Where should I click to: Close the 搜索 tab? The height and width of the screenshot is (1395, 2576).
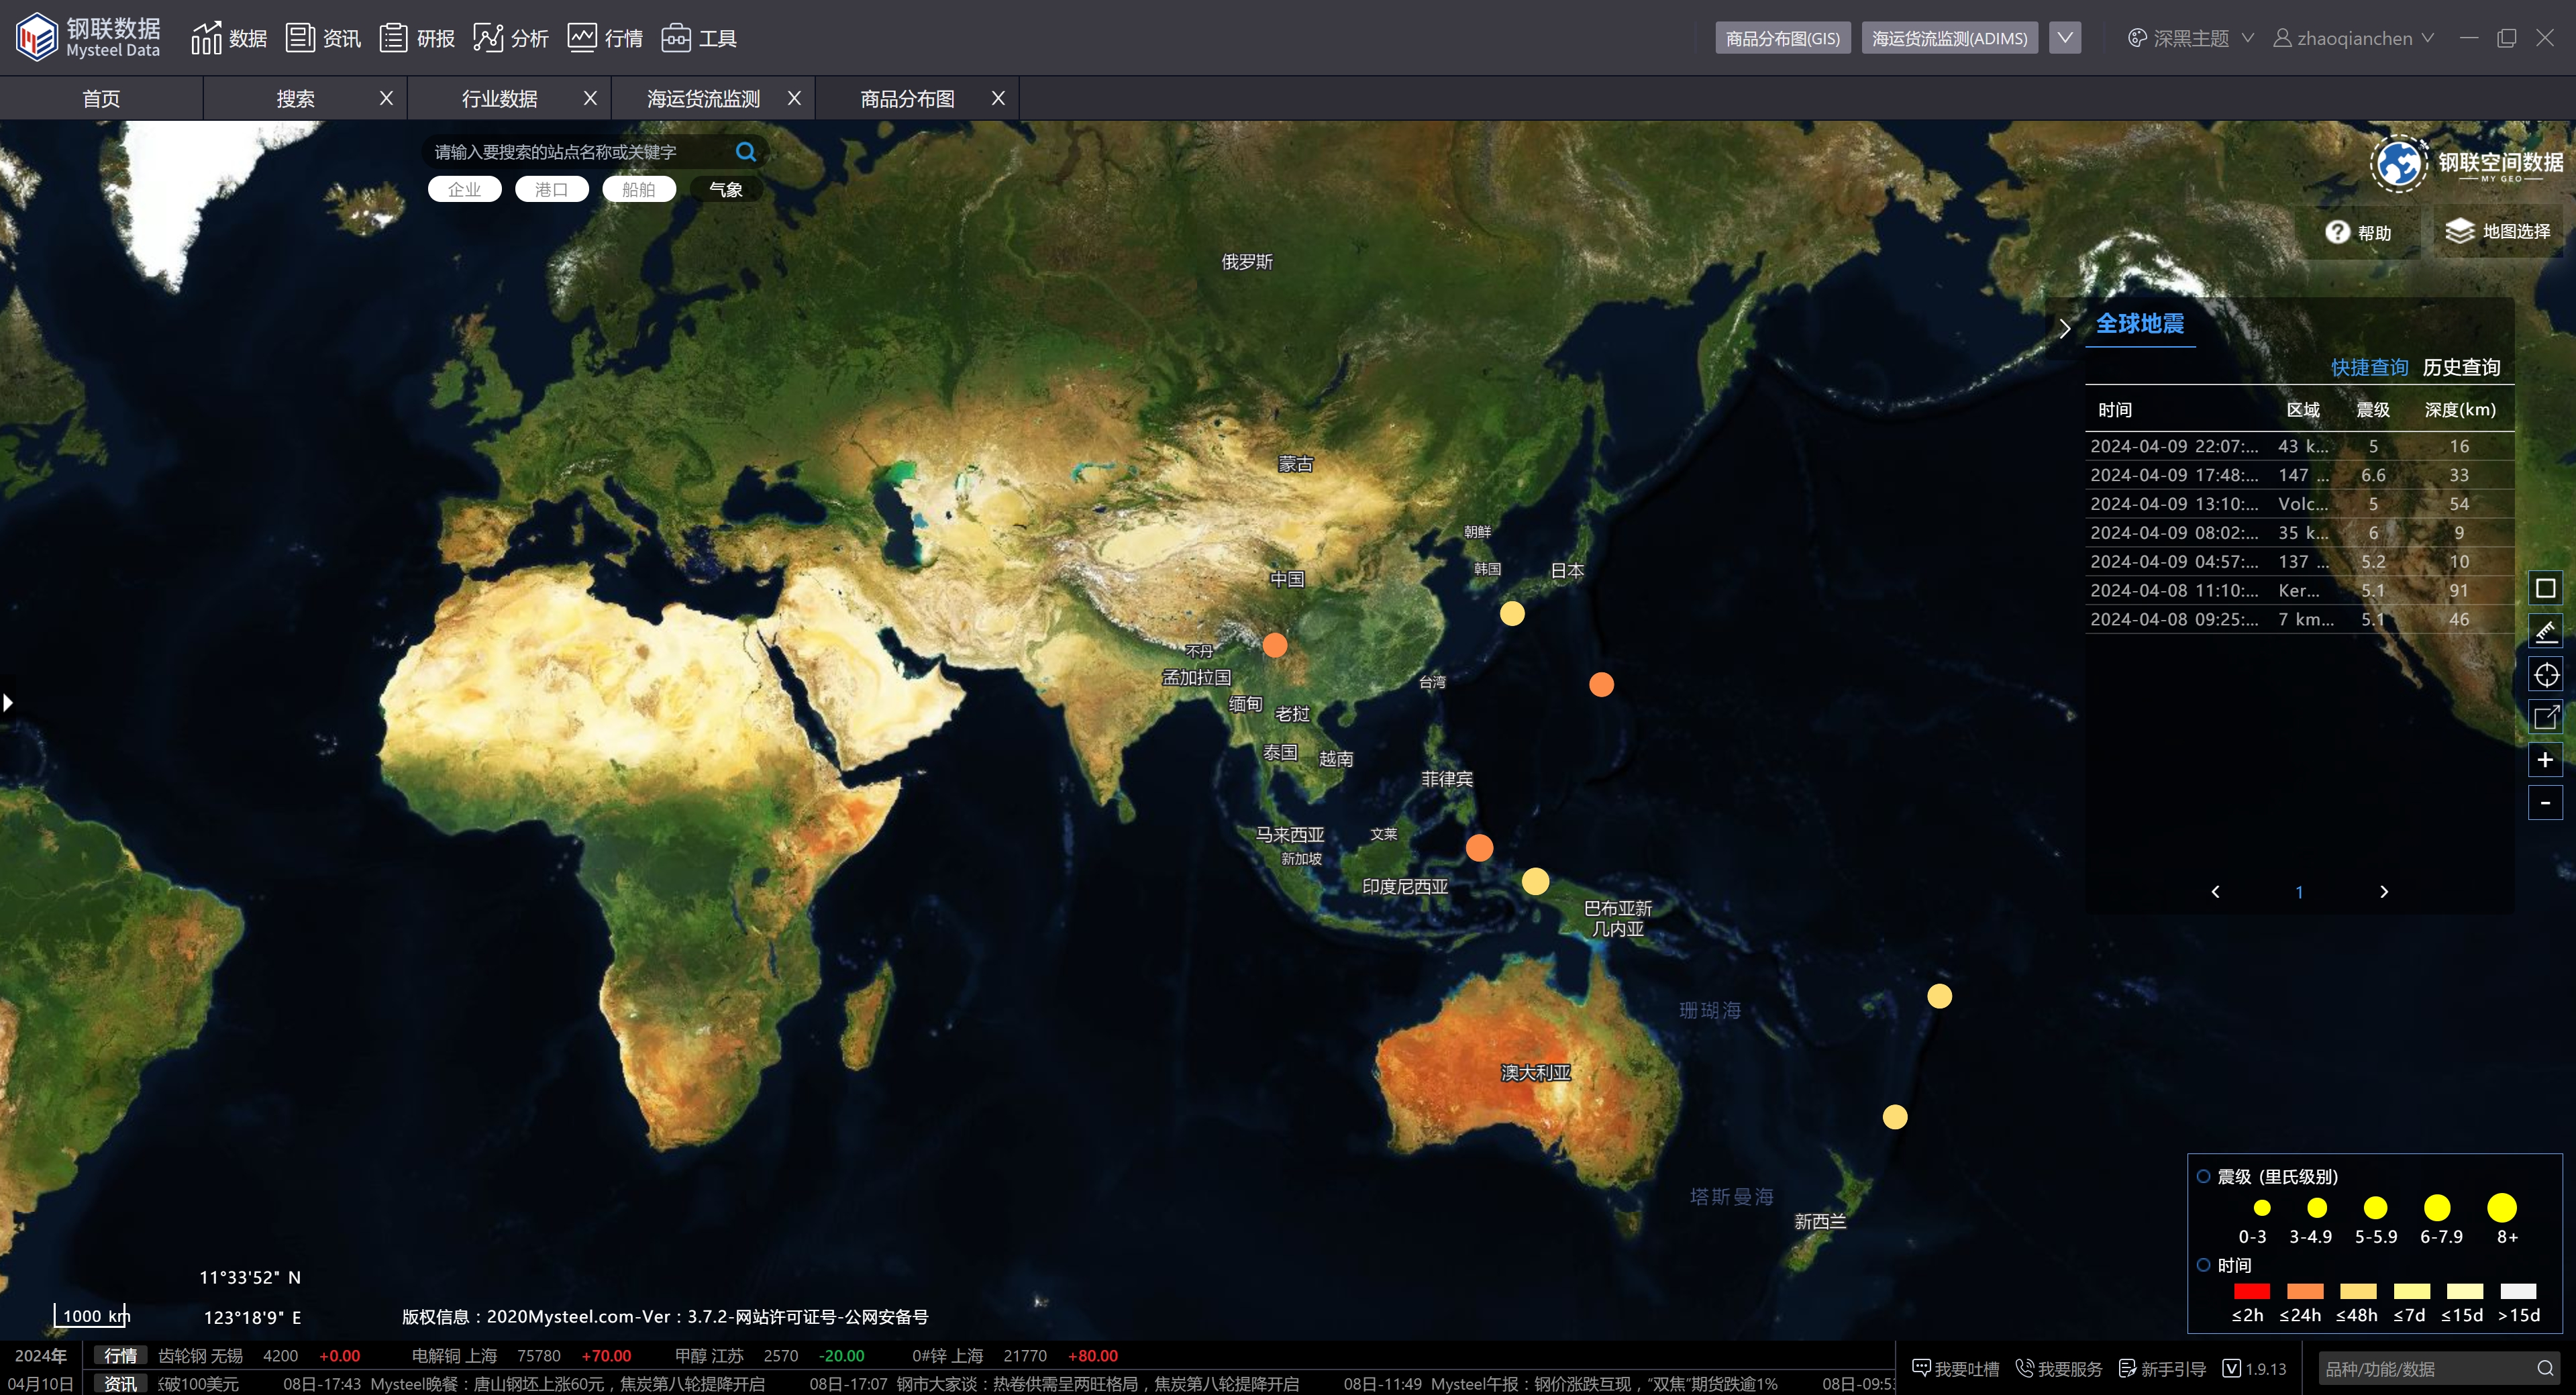[386, 98]
